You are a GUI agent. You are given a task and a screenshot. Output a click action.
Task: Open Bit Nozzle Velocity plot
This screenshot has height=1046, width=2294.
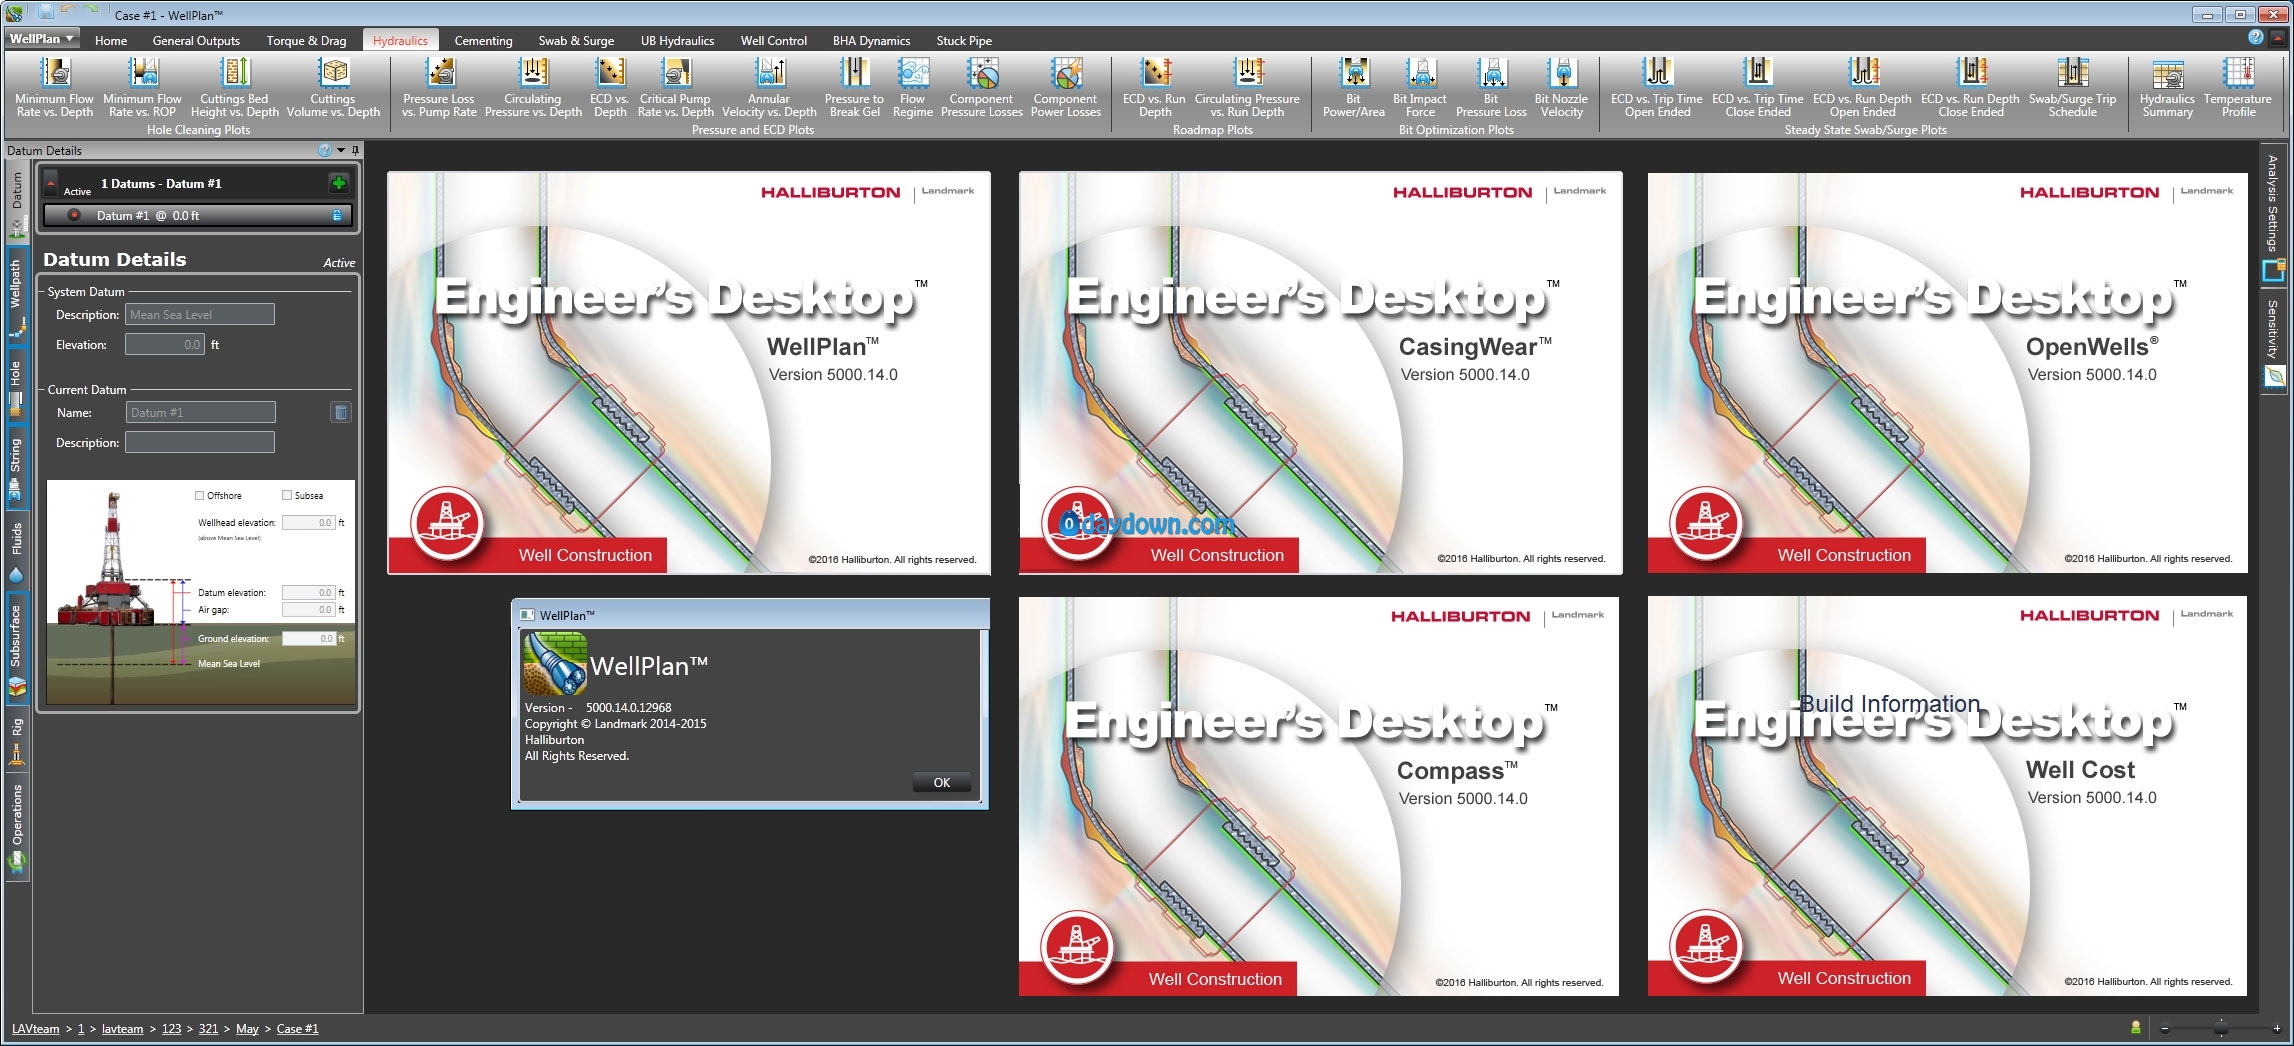[x=1561, y=88]
